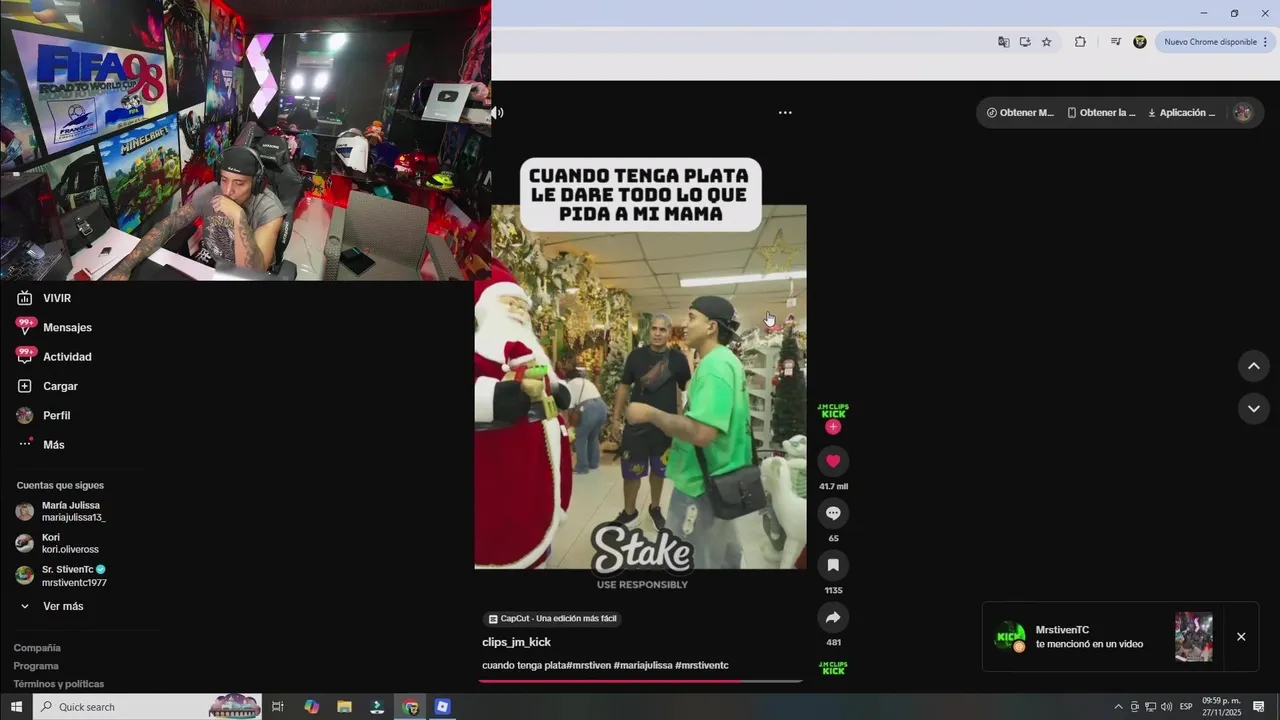Image resolution: width=1280 pixels, height=720 pixels.
Task: Click the #mariajulissa hashtag
Action: [642, 666]
